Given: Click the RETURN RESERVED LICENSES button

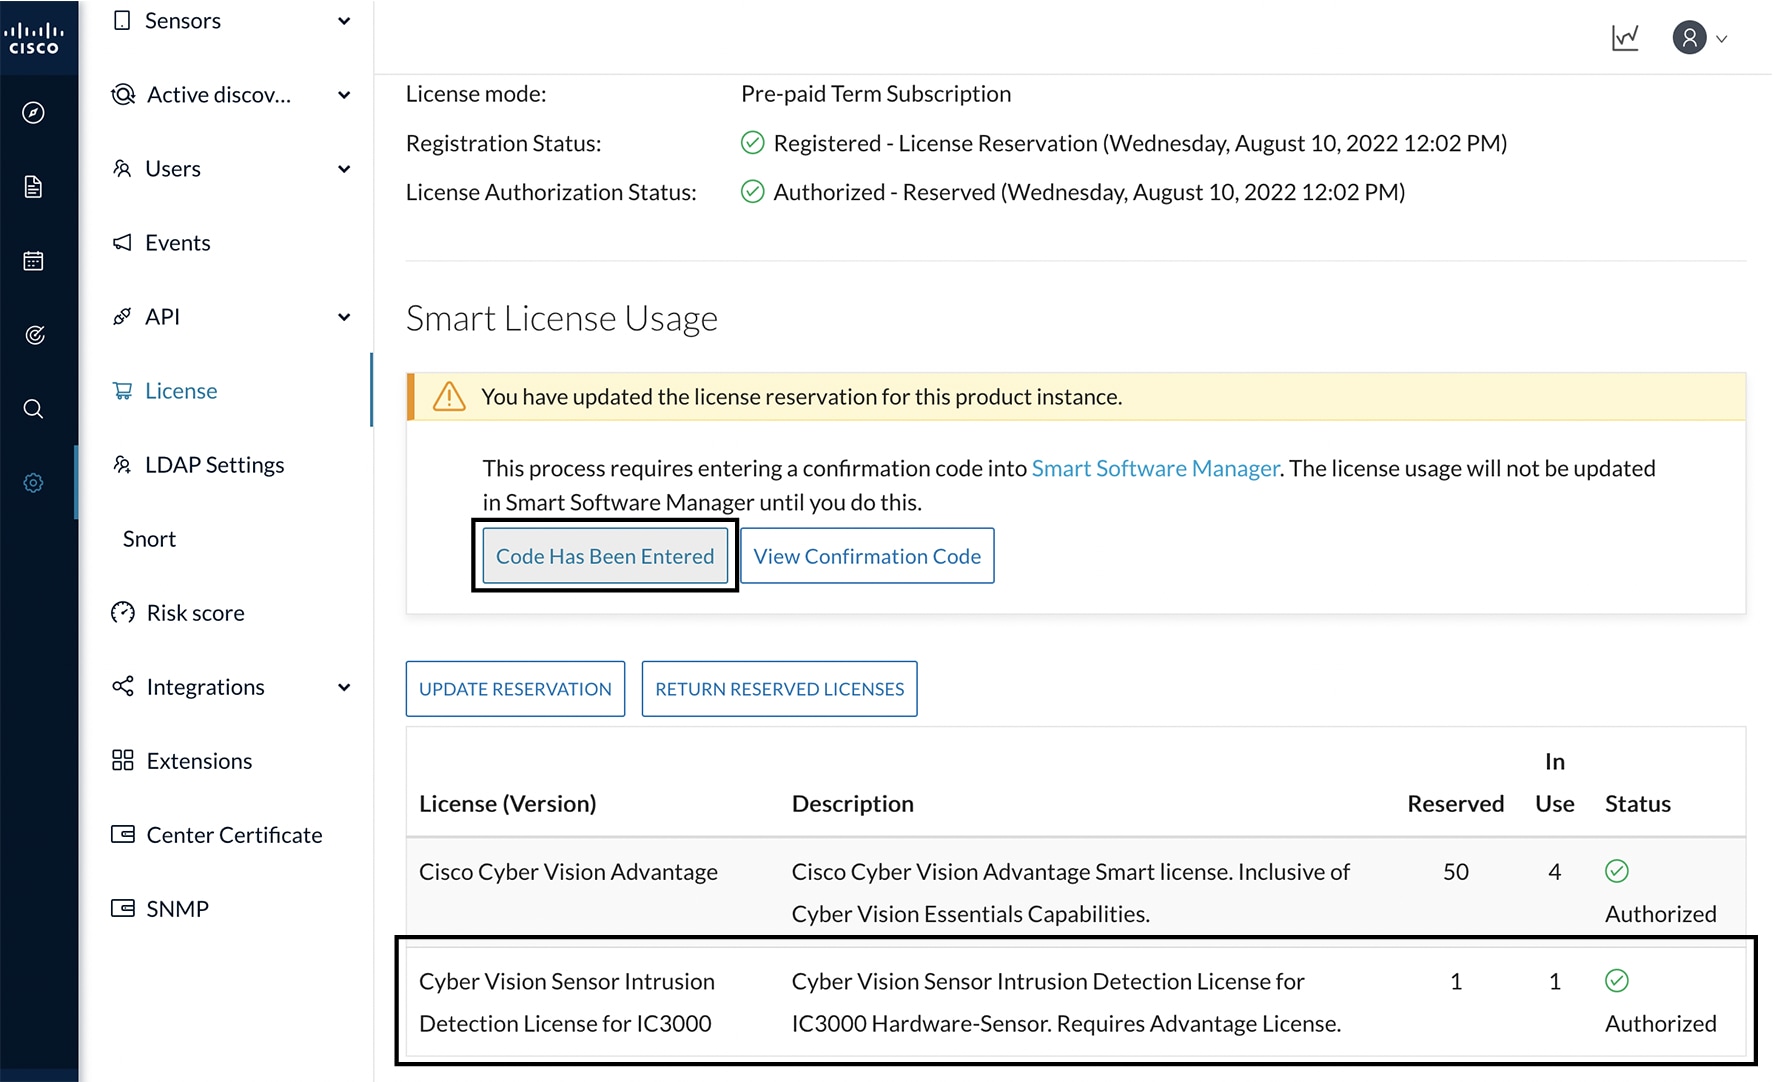Looking at the screenshot, I should [x=779, y=689].
